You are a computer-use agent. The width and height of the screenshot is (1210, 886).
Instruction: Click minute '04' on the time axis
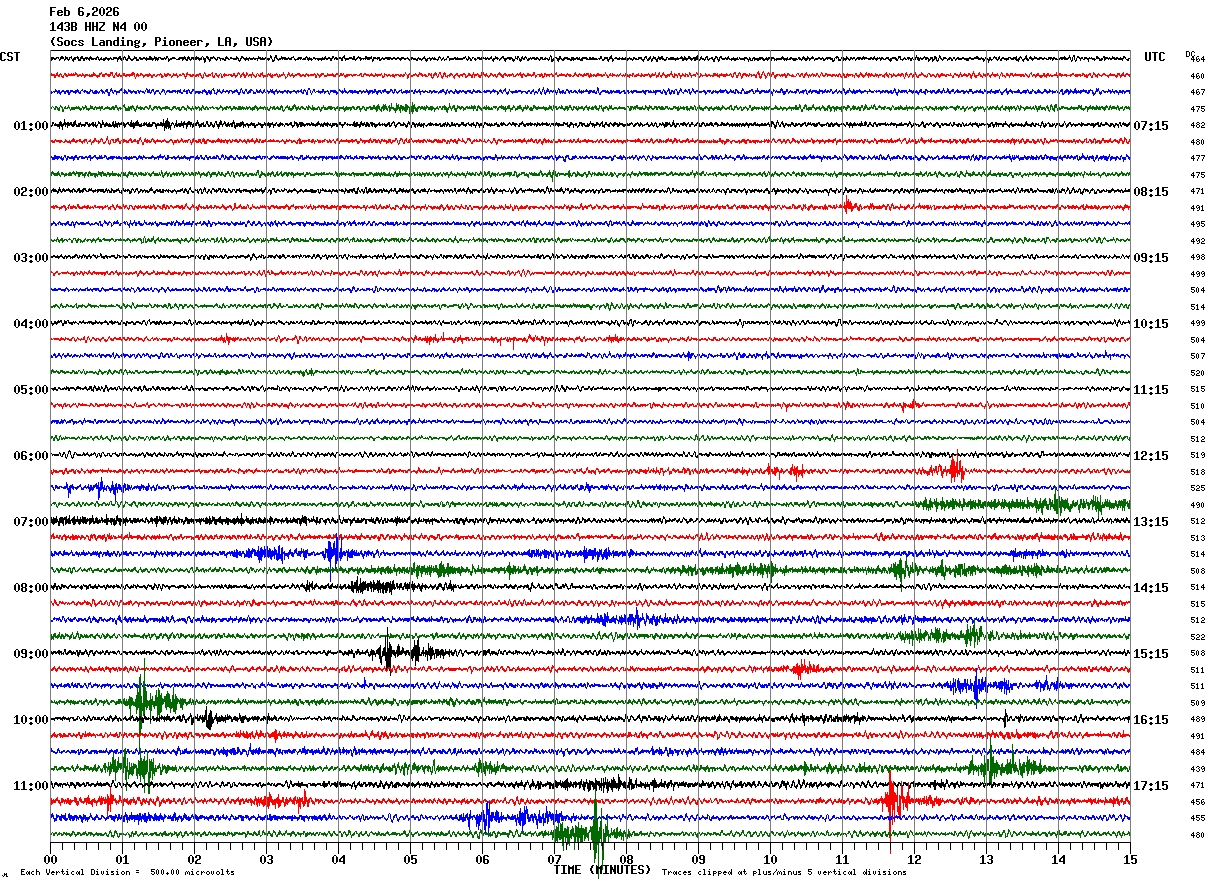338,860
